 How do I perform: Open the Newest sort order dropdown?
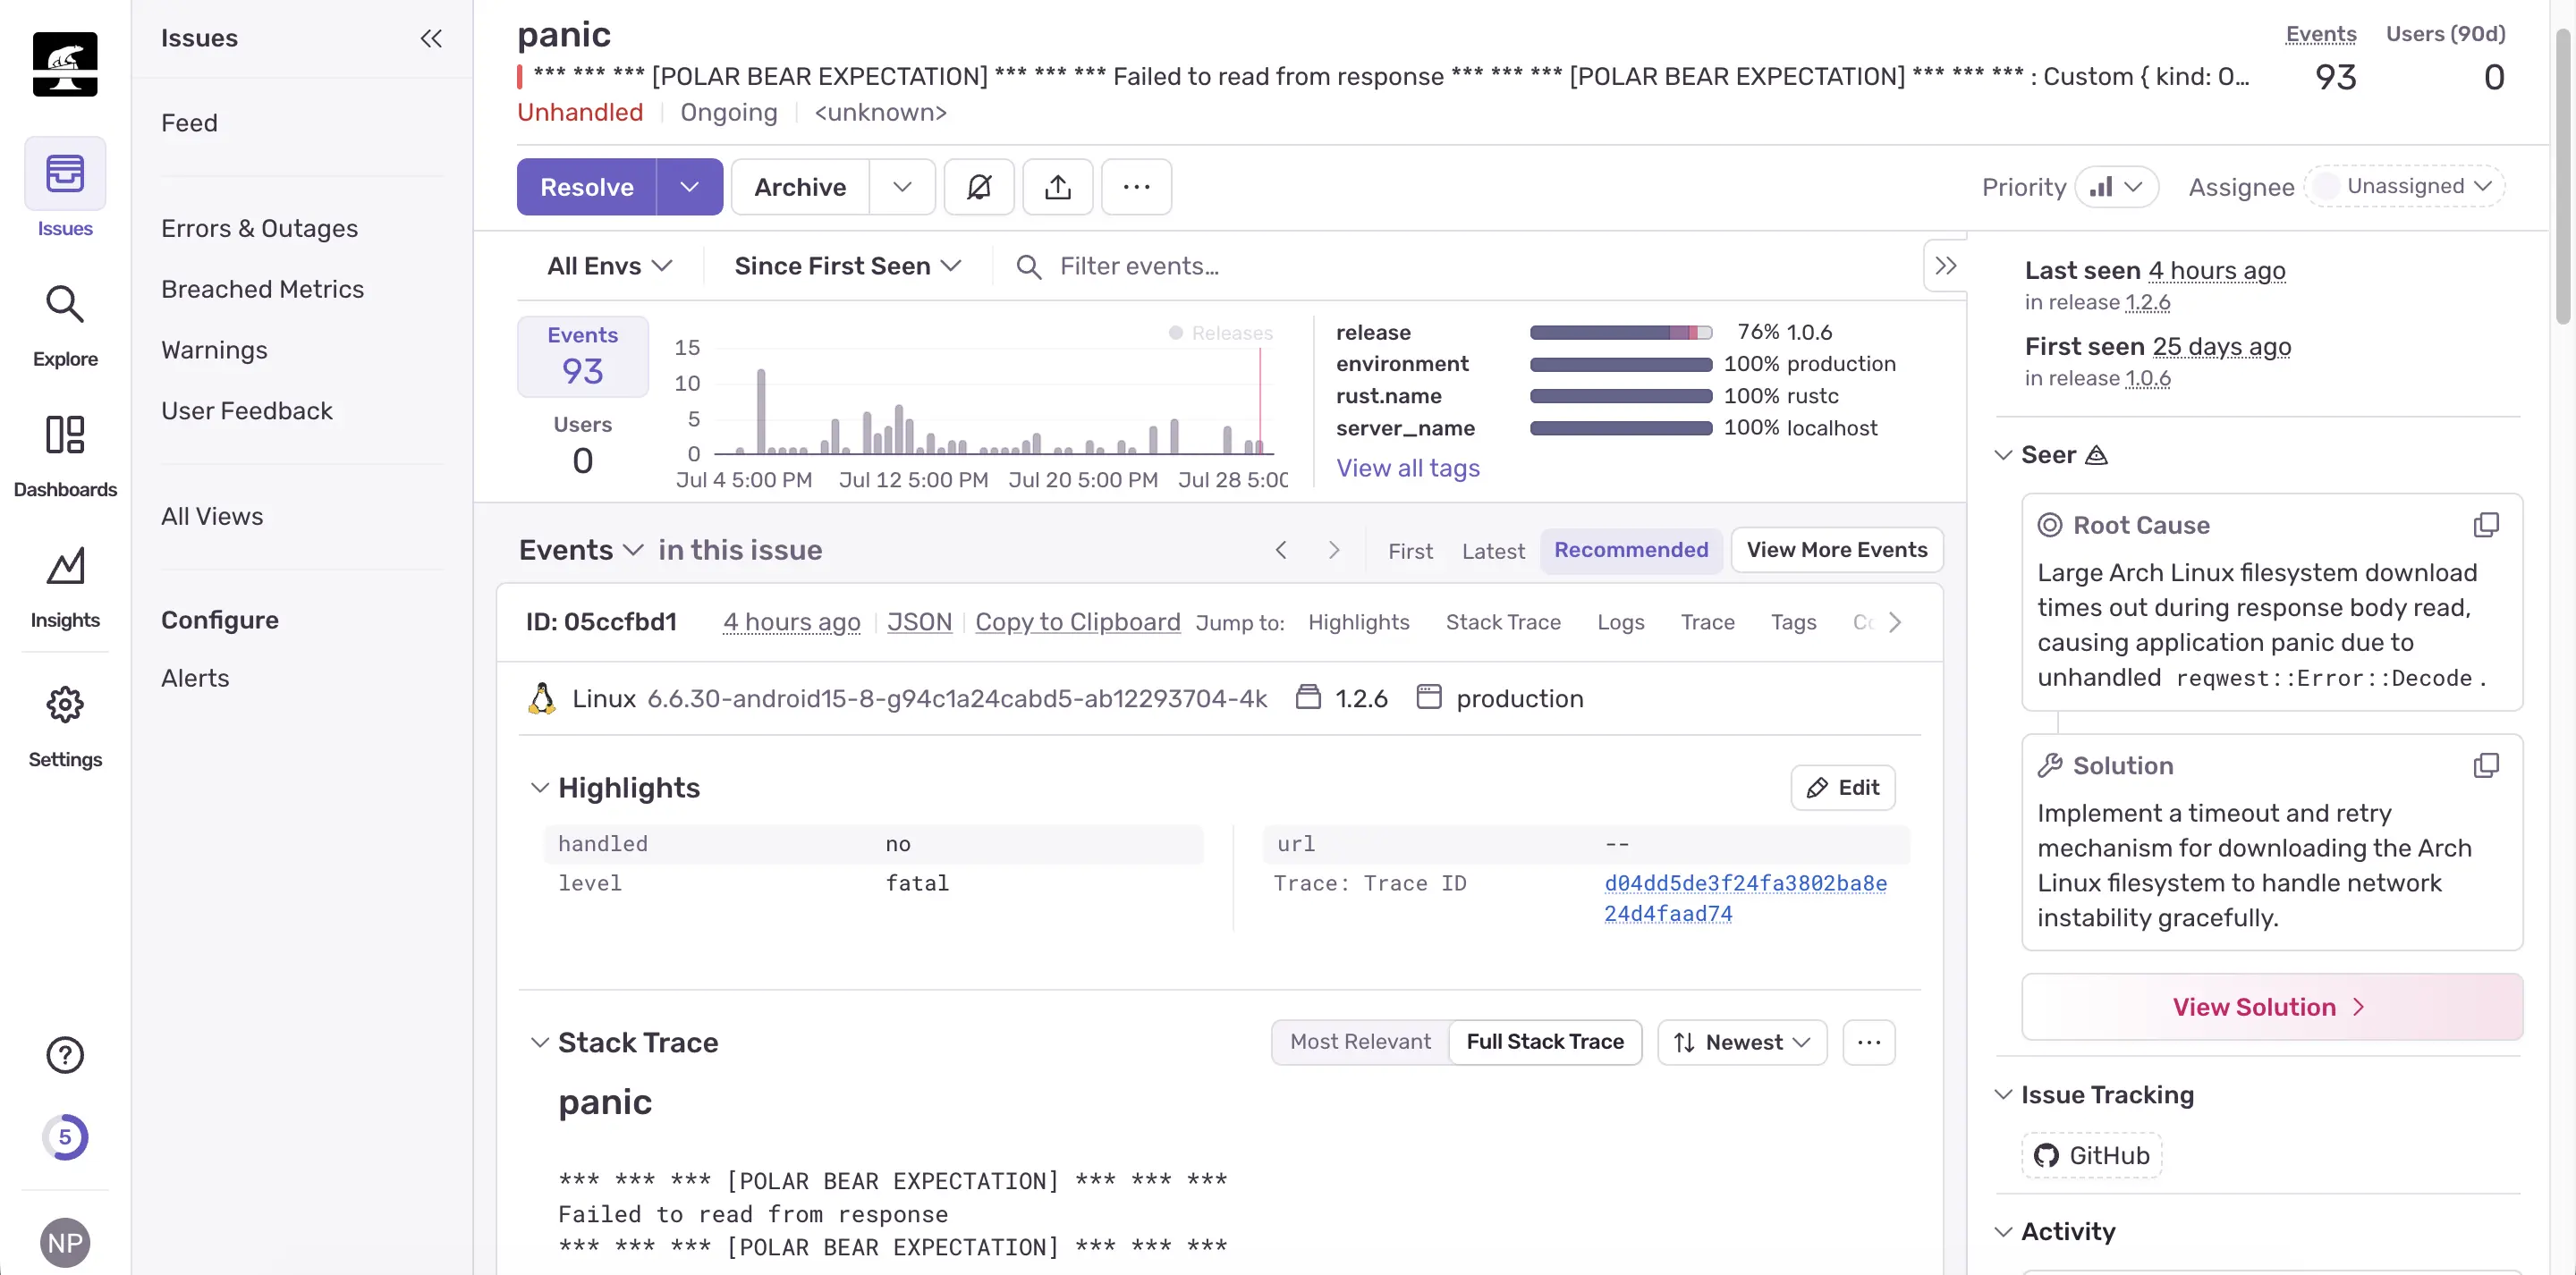pos(1742,1042)
